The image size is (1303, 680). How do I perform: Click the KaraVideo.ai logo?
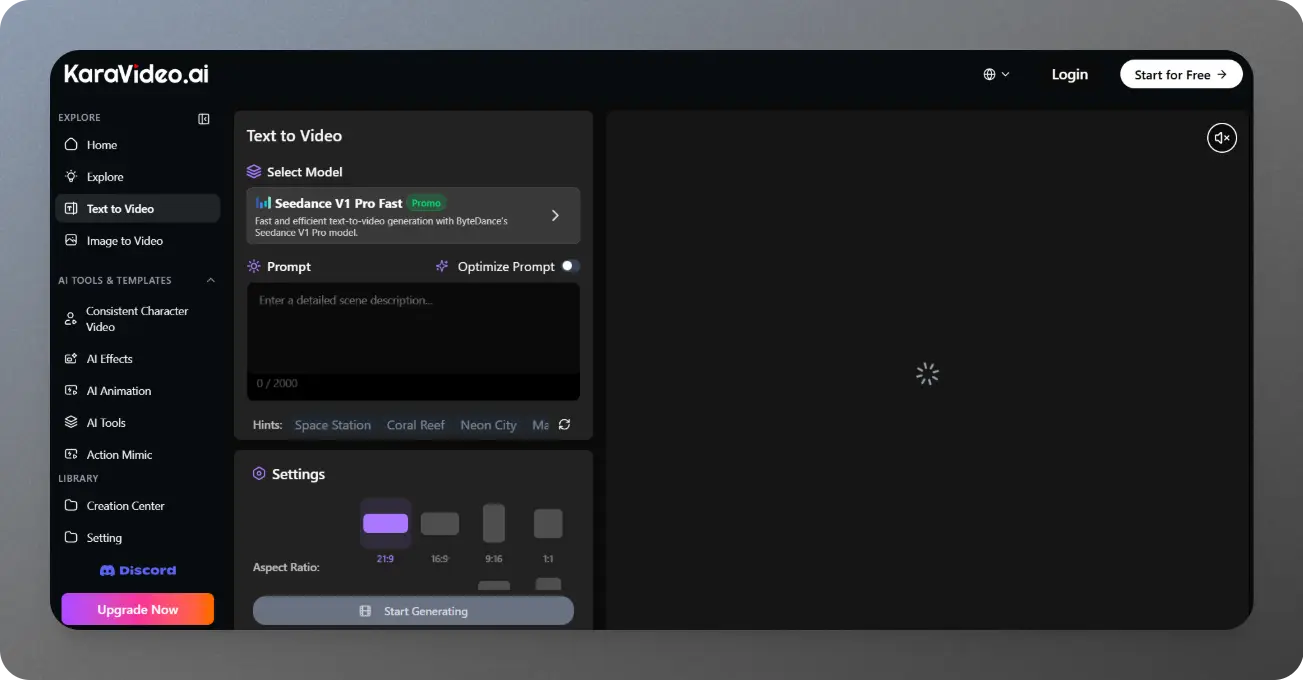pos(136,74)
